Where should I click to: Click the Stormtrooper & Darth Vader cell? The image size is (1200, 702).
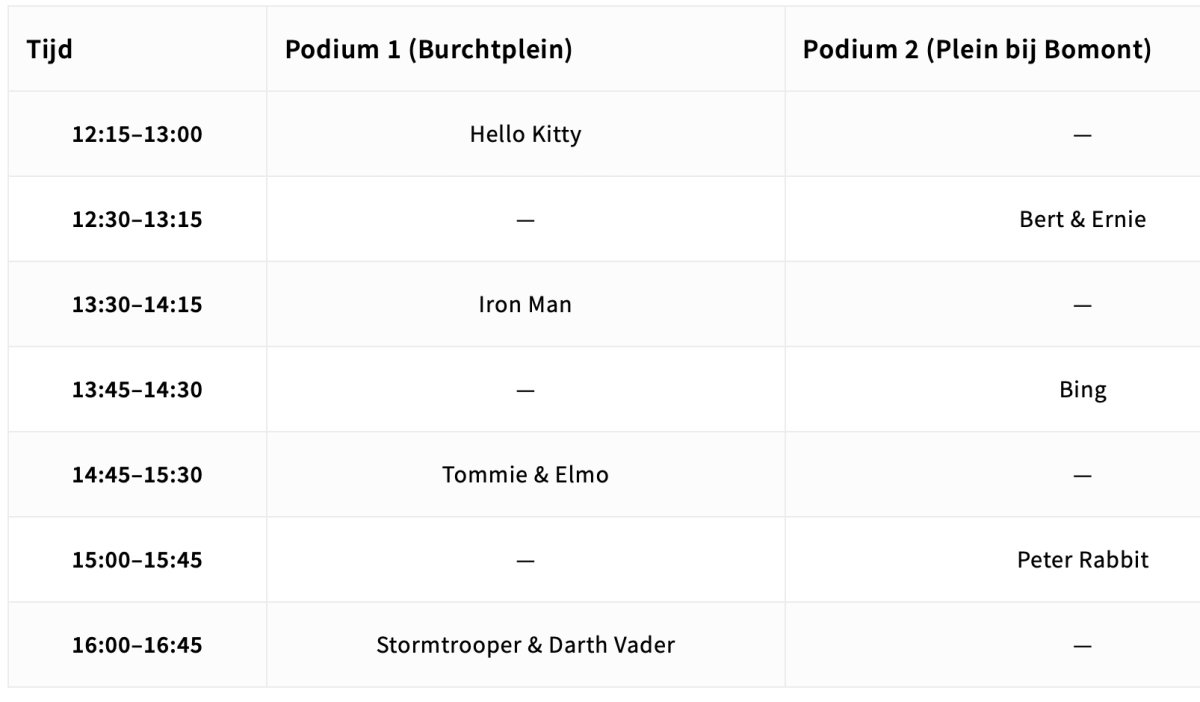525,645
